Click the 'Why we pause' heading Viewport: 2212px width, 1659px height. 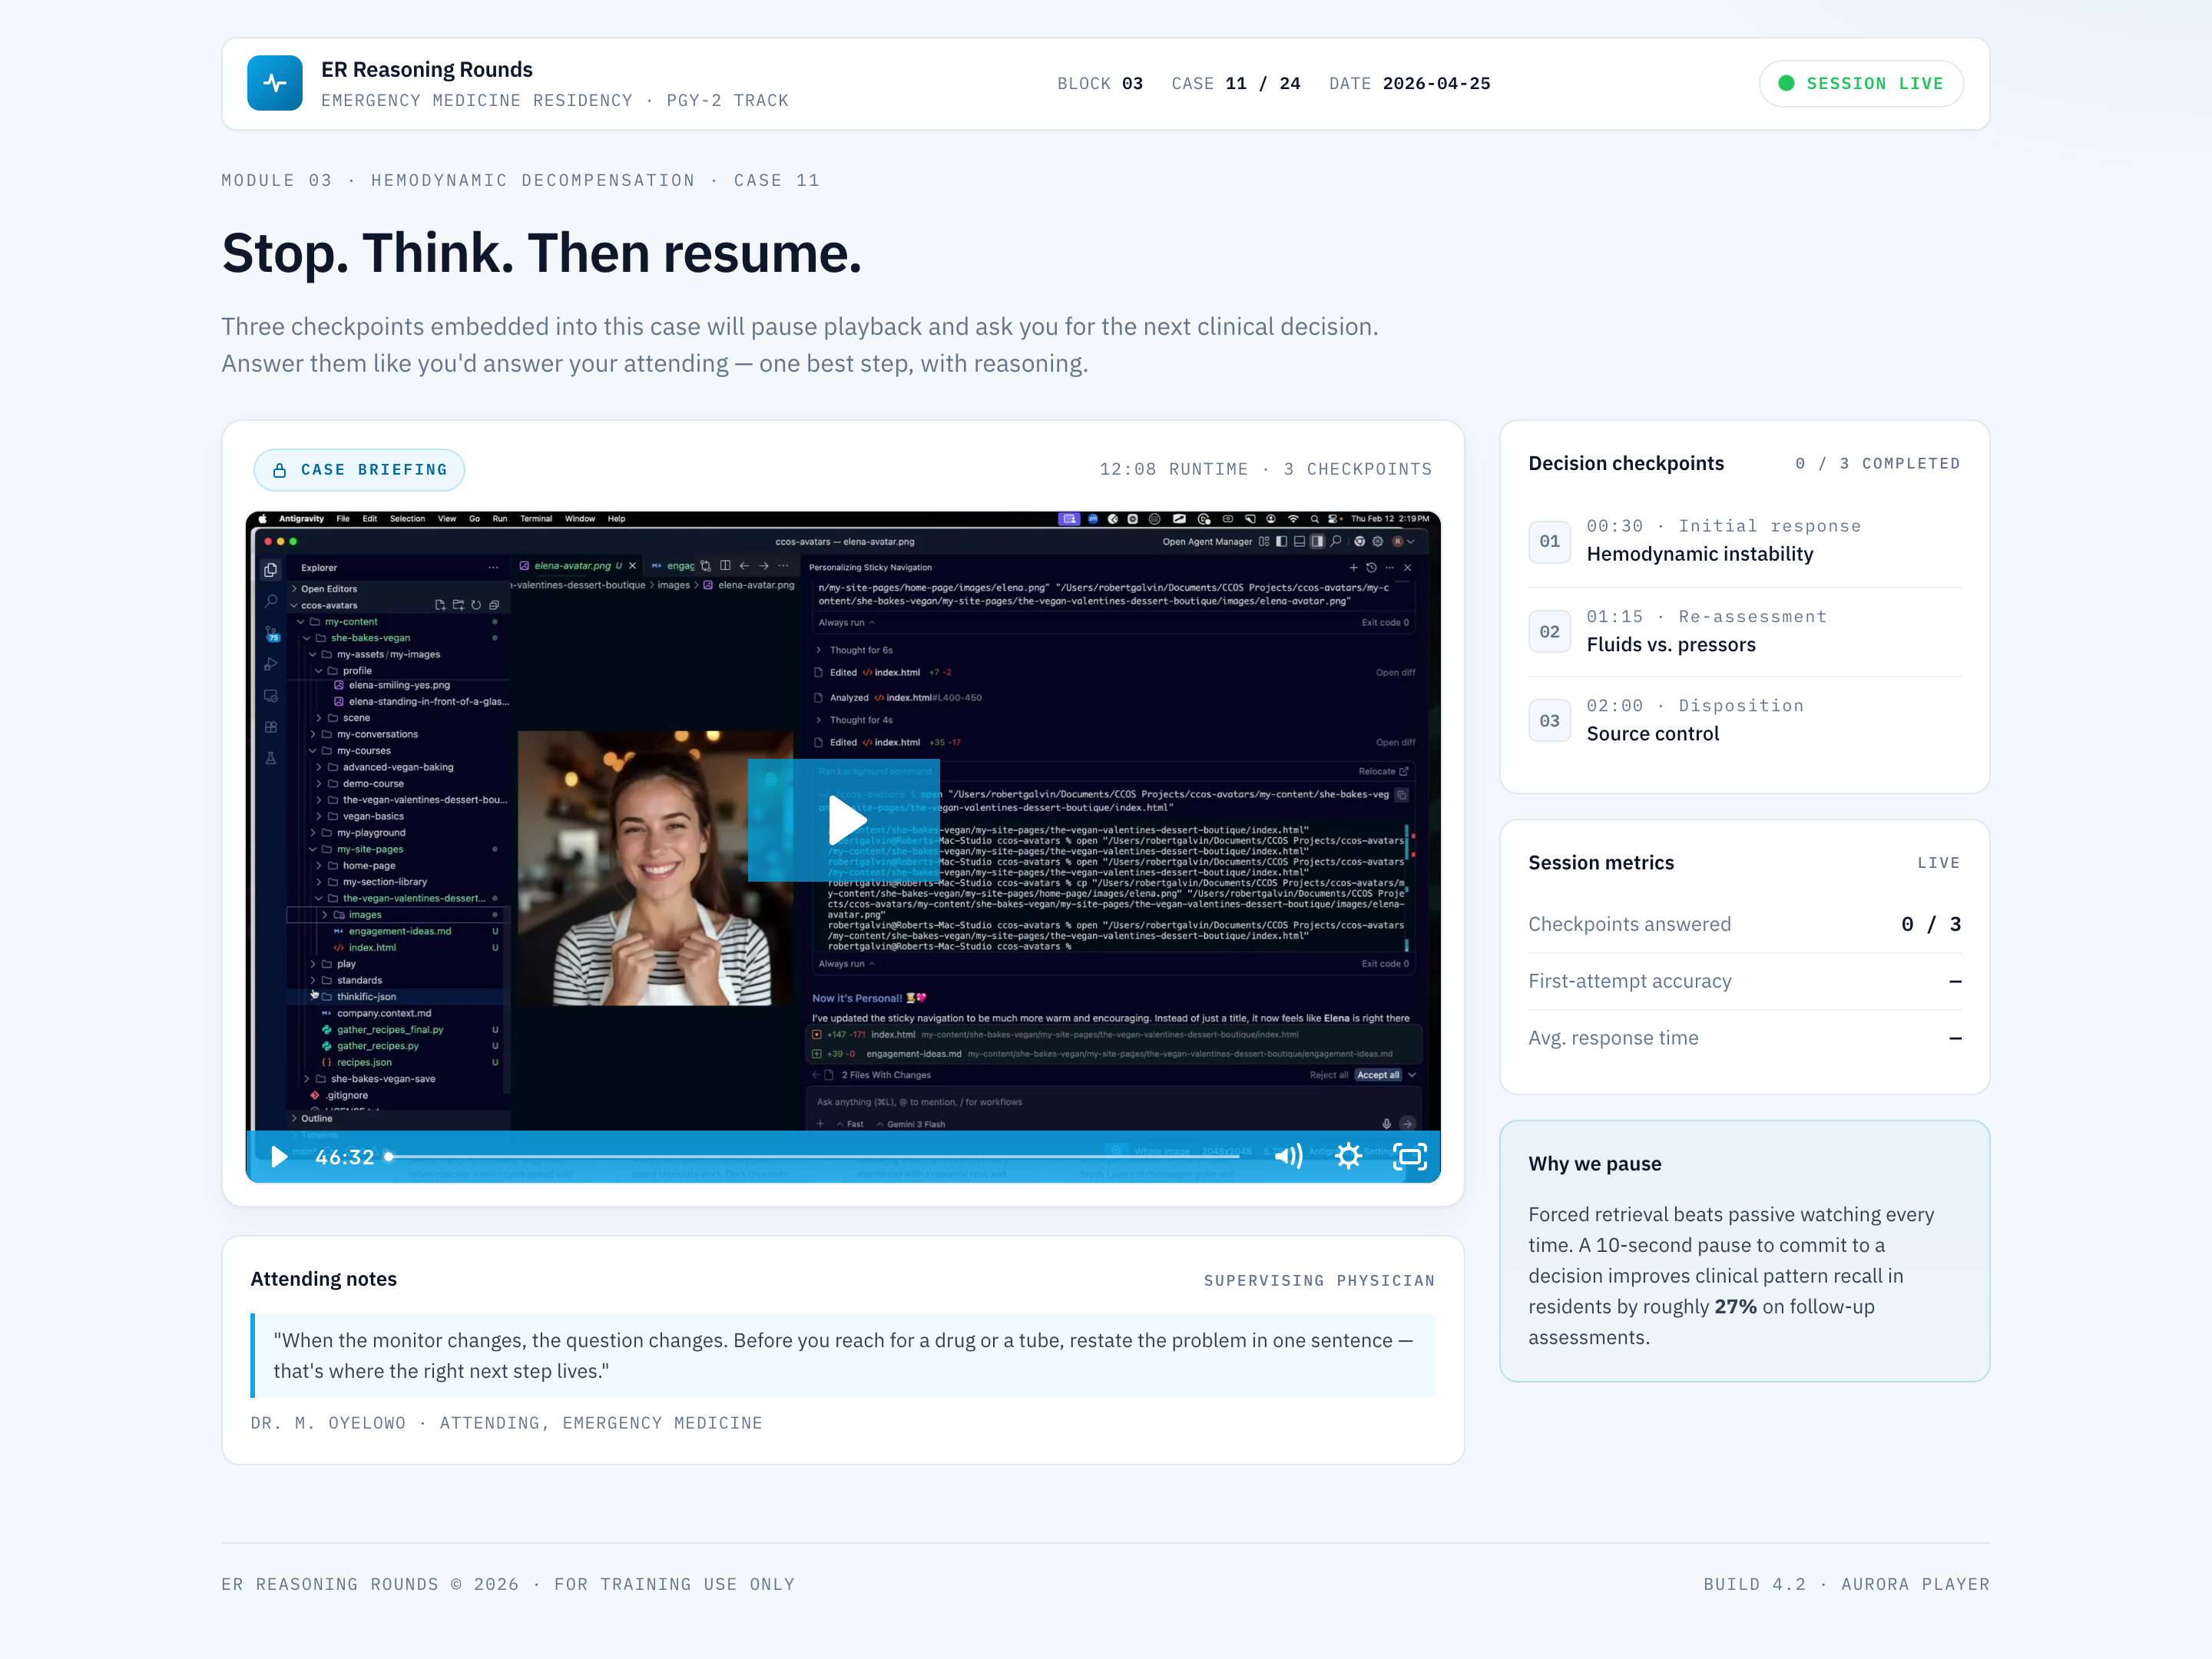tap(1595, 1164)
